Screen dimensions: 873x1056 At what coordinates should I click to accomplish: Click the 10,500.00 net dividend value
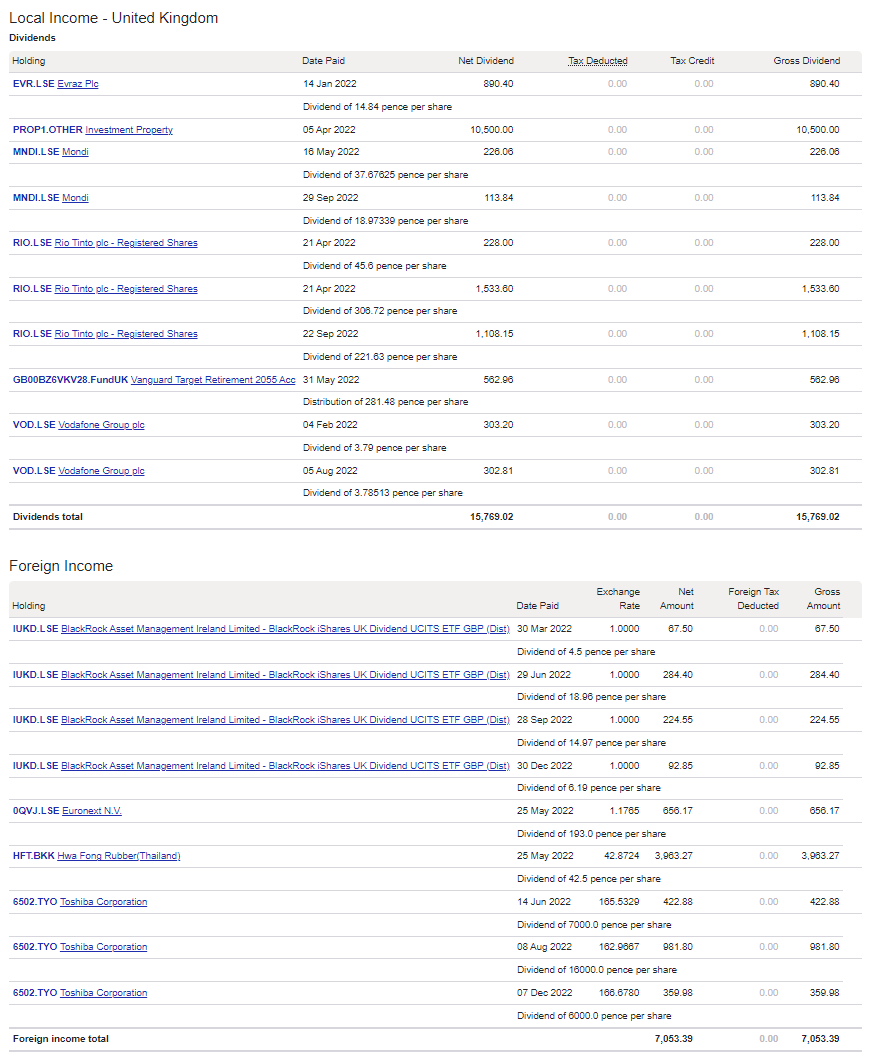[x=491, y=129]
